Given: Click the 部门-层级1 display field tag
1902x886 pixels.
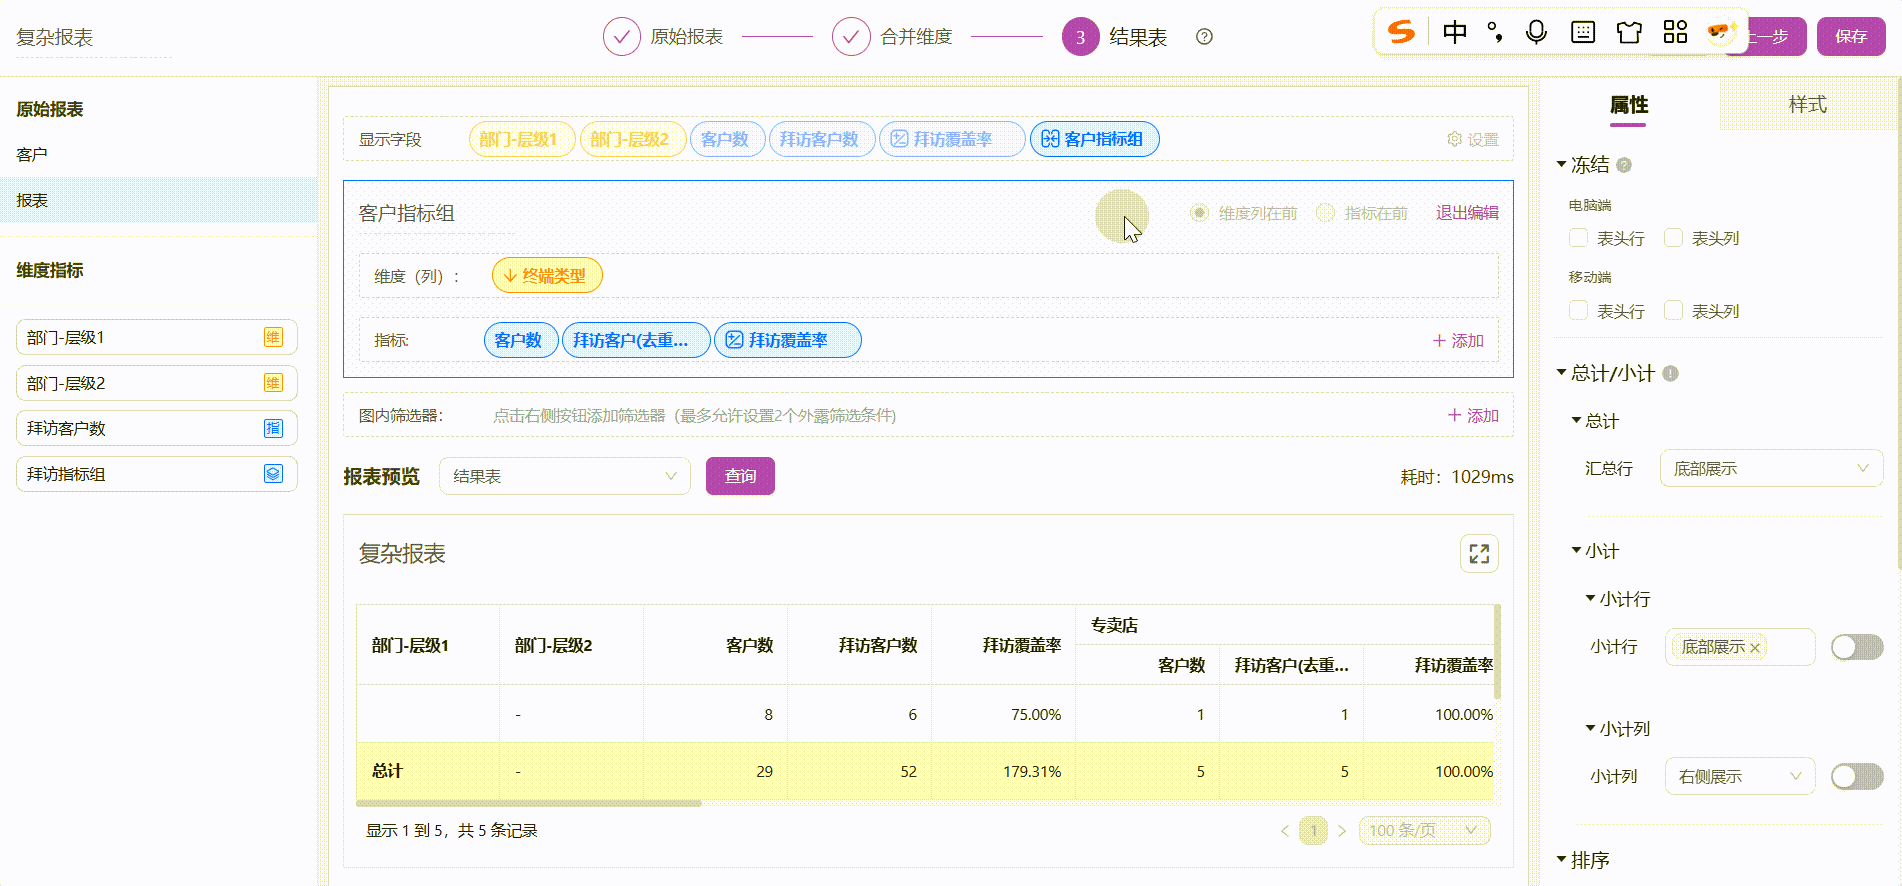Looking at the screenshot, I should click(521, 139).
